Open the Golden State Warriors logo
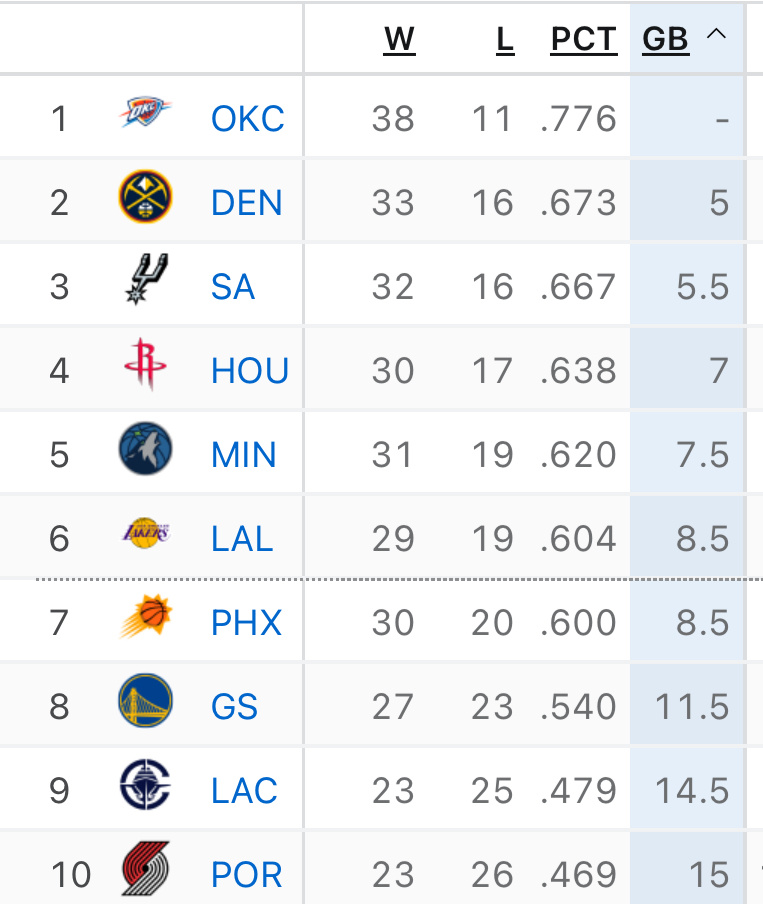This screenshot has width=763, height=904. coord(145,701)
